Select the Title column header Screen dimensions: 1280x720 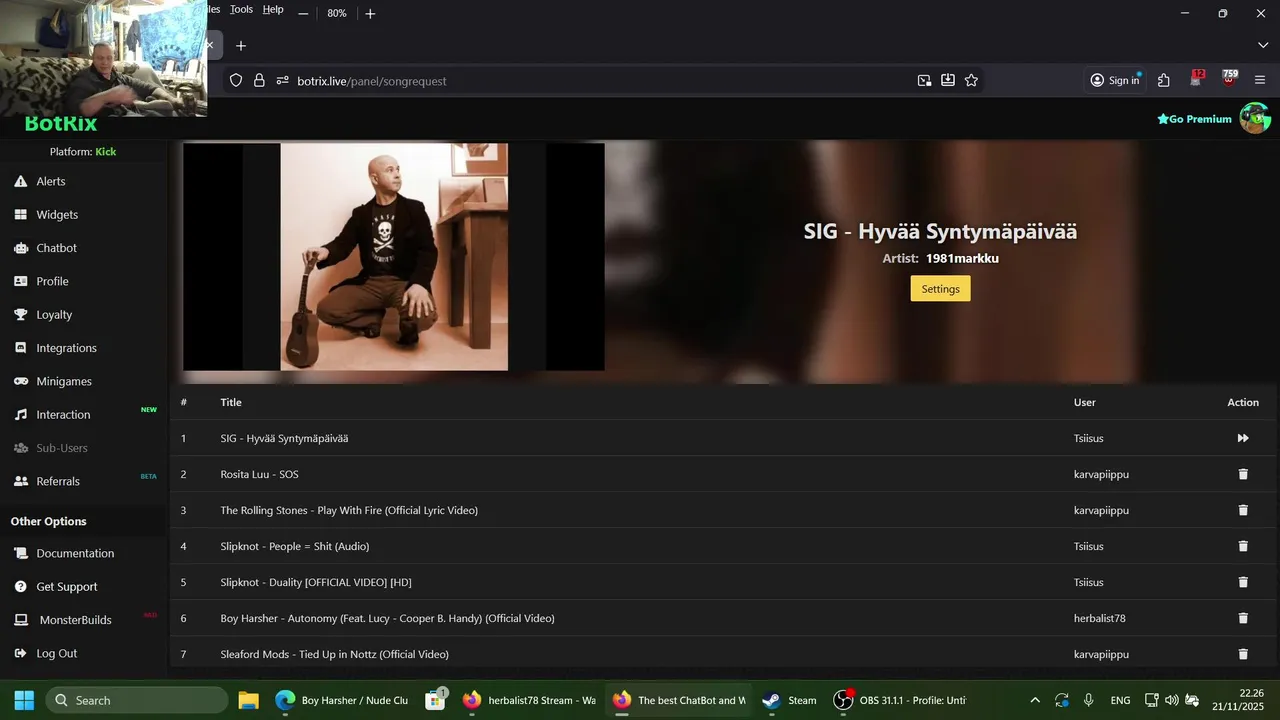click(x=231, y=402)
